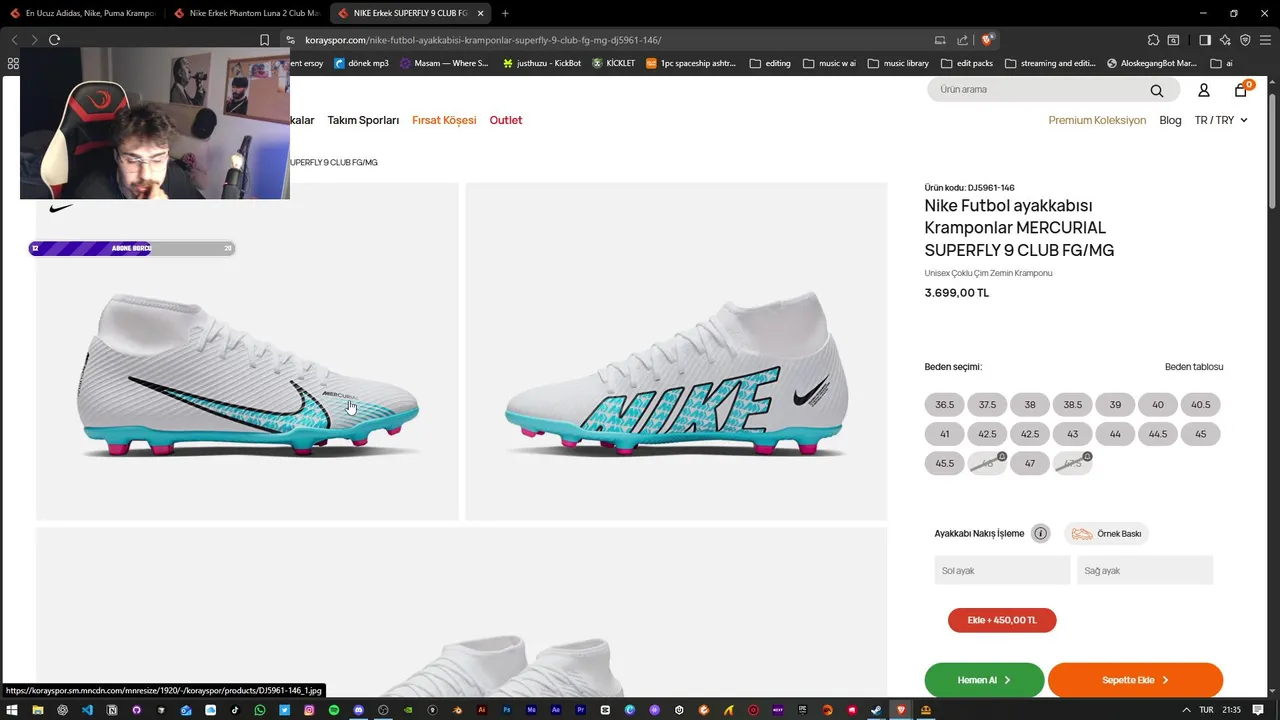Select shoe size 43
Image resolution: width=1280 pixels, height=720 pixels.
point(1073,434)
